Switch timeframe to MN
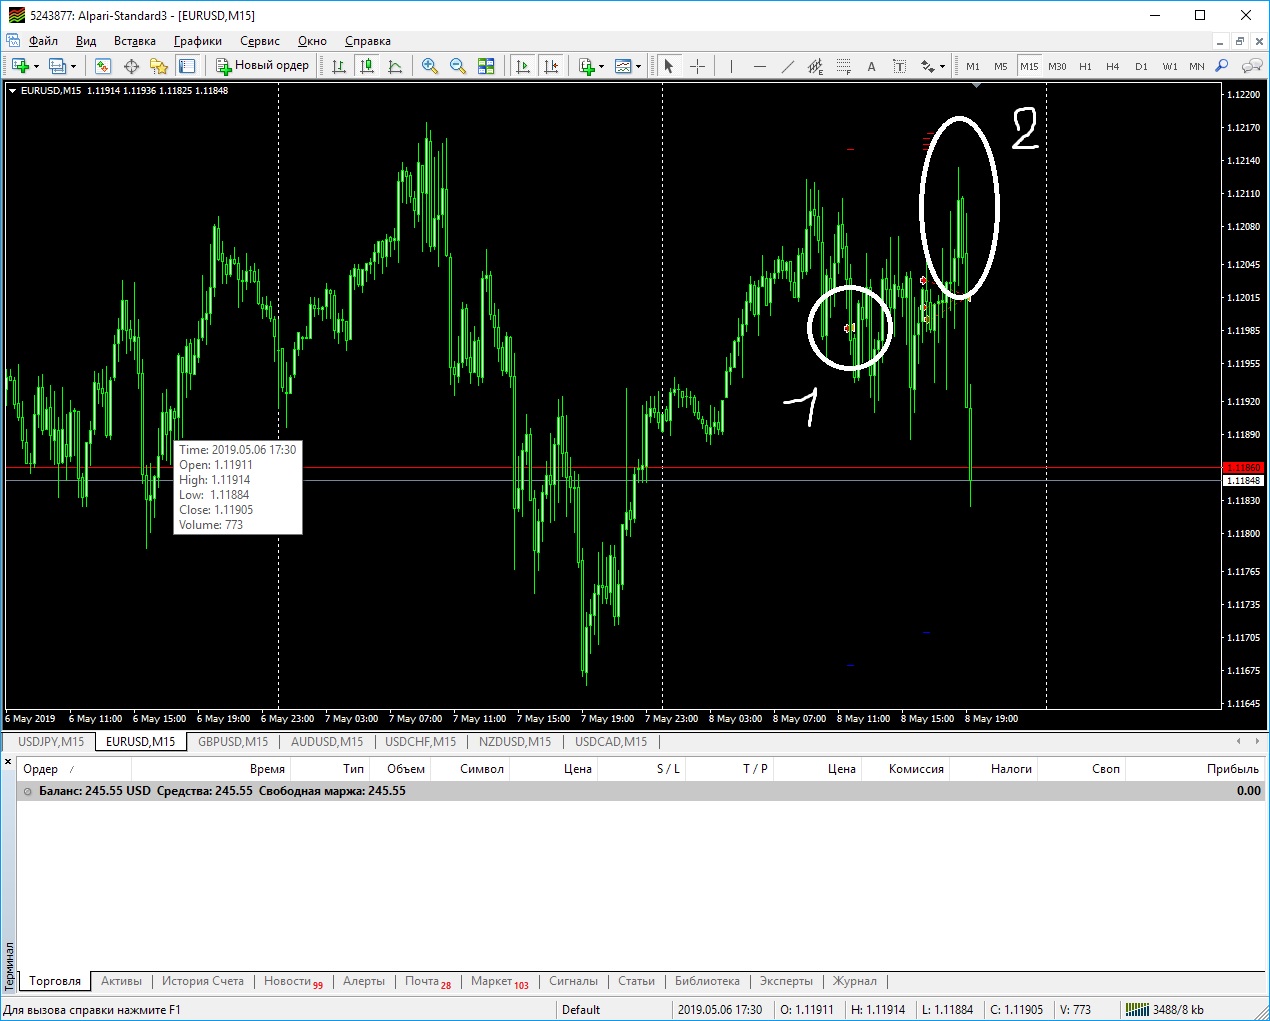This screenshot has width=1270, height=1021. [x=1196, y=66]
